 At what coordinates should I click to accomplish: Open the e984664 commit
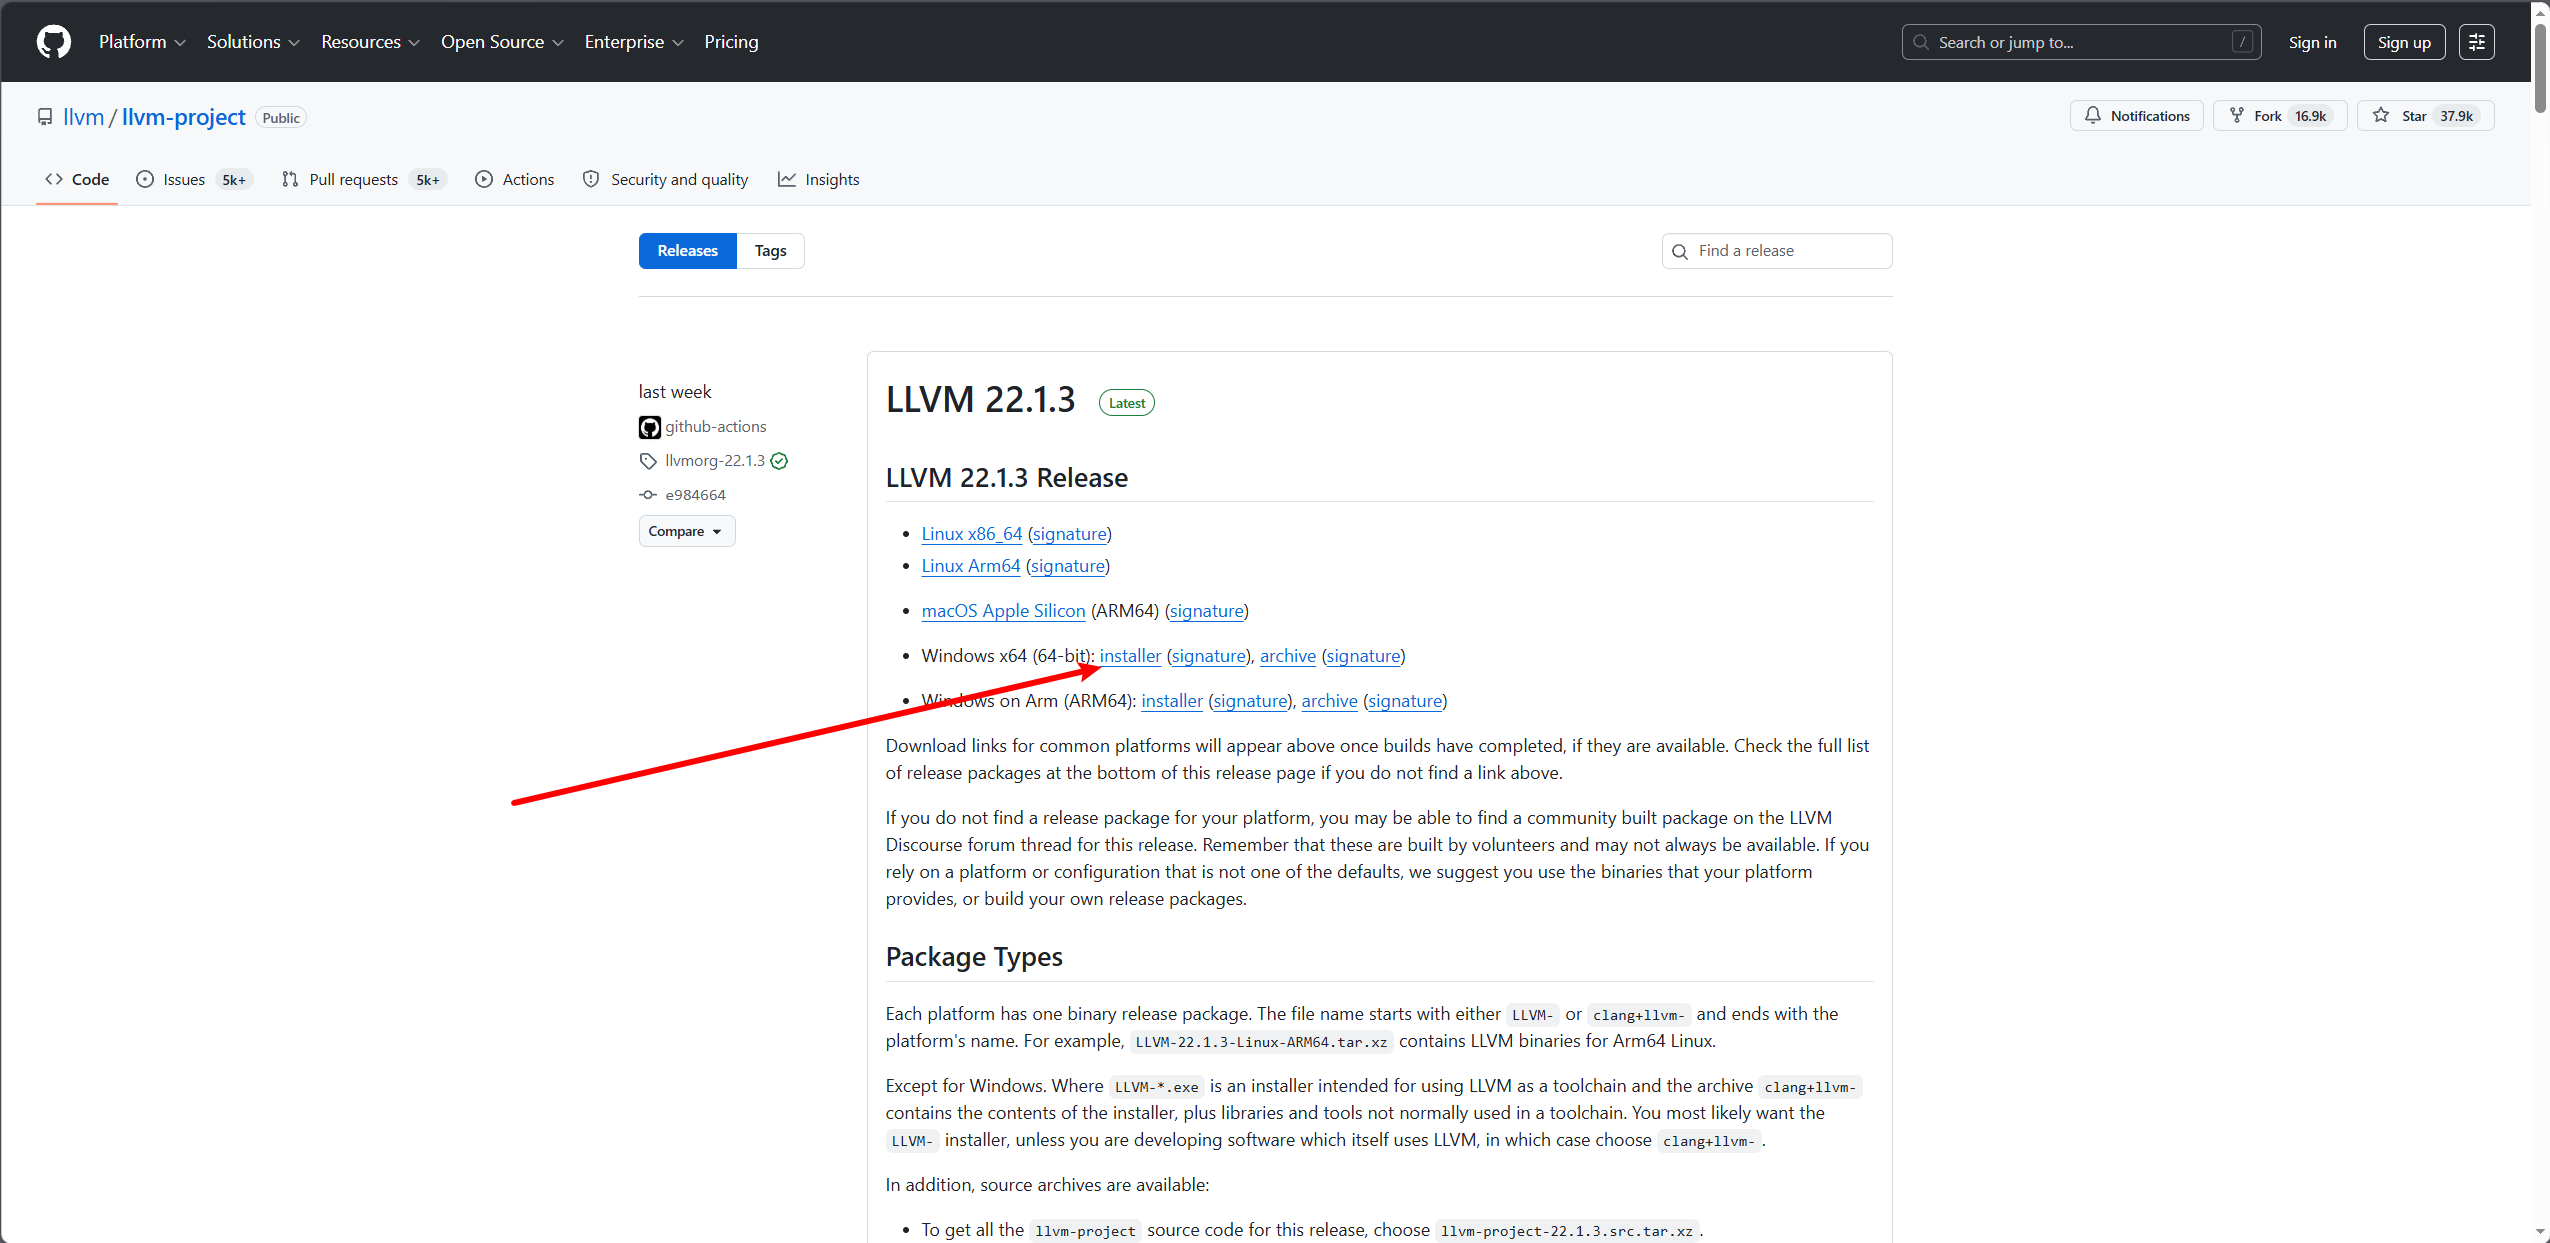pyautogui.click(x=695, y=495)
